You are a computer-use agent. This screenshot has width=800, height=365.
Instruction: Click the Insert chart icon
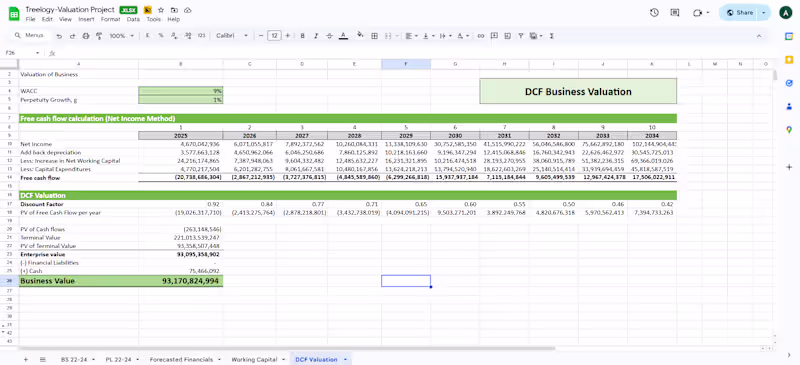coord(507,36)
